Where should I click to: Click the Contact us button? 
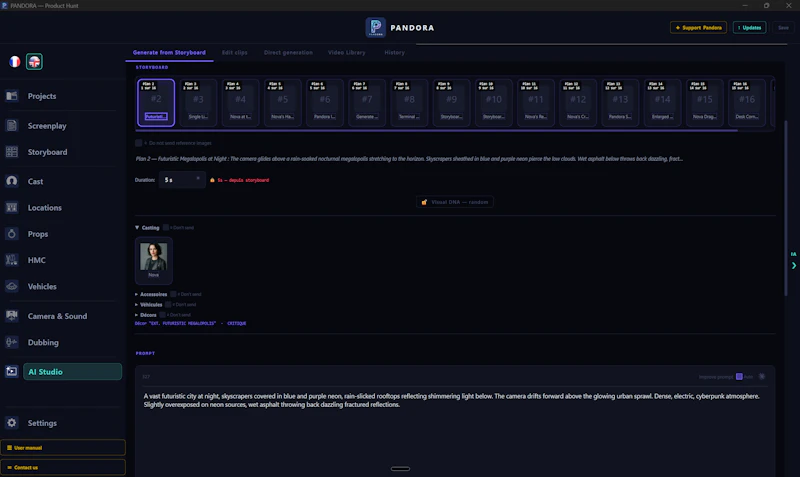pyautogui.click(x=63, y=467)
